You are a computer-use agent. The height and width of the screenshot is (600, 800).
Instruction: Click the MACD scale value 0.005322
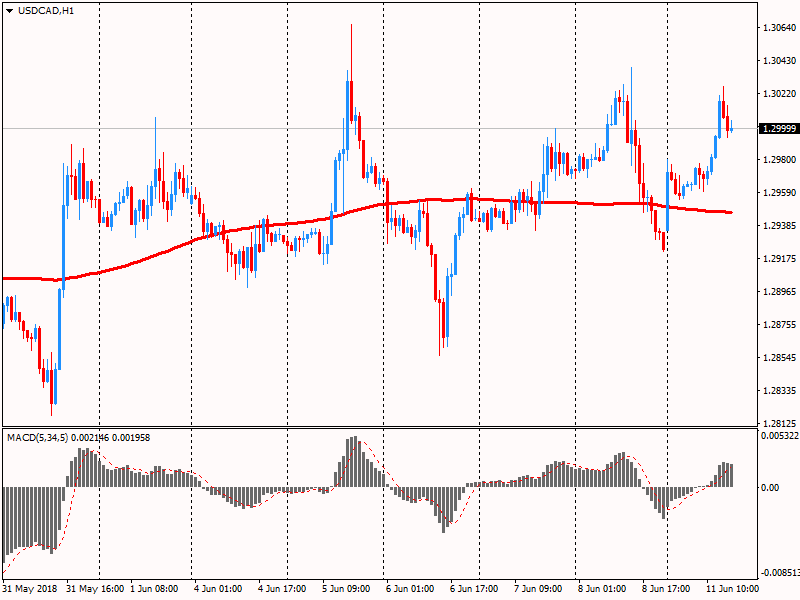780,436
